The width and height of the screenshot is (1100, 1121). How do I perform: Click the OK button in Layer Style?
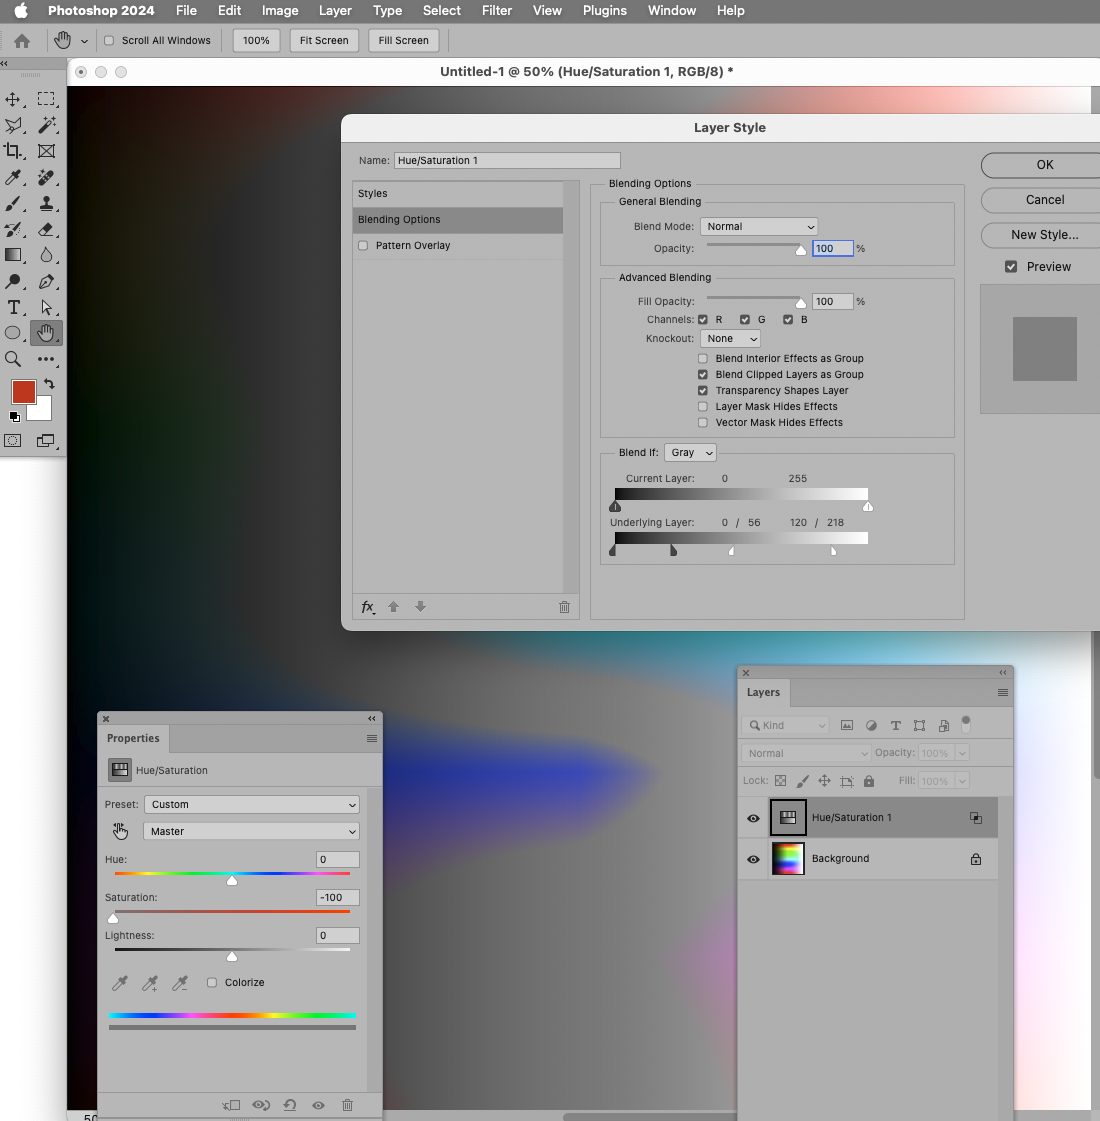pyautogui.click(x=1044, y=164)
